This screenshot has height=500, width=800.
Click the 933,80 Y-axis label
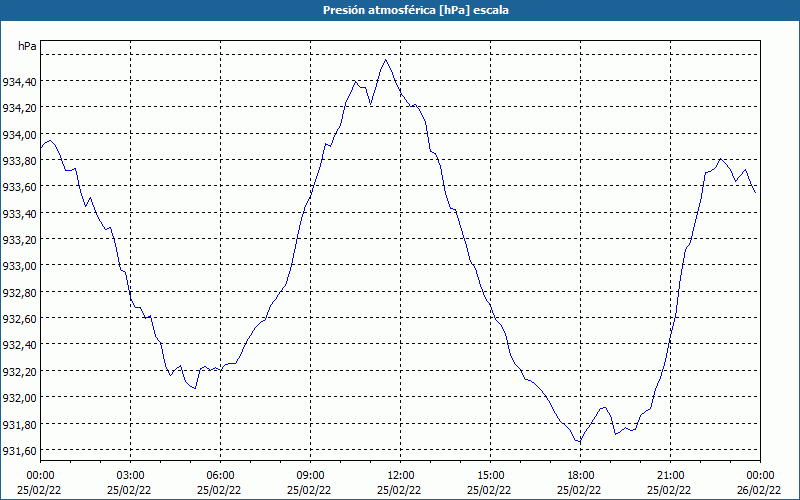[19, 160]
